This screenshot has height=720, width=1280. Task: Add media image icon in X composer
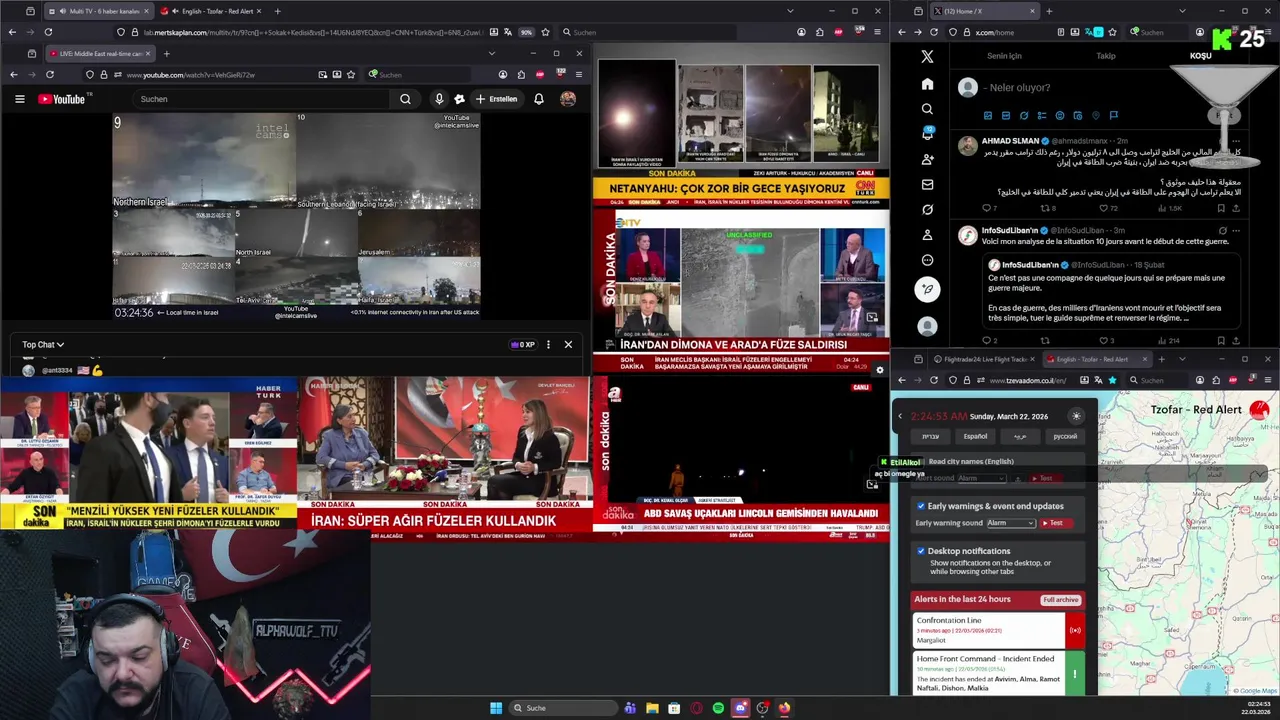point(988,116)
